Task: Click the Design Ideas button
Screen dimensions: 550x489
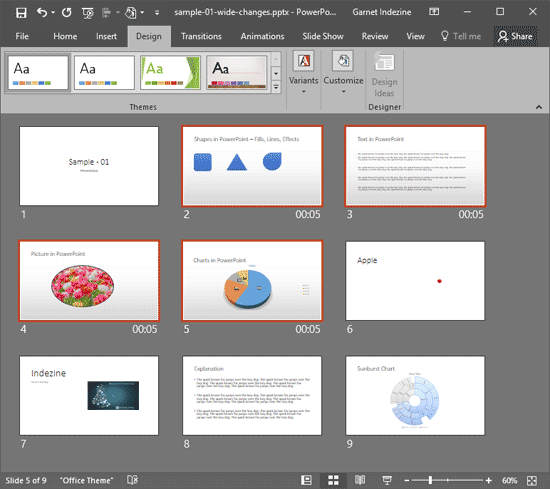Action: (x=384, y=75)
